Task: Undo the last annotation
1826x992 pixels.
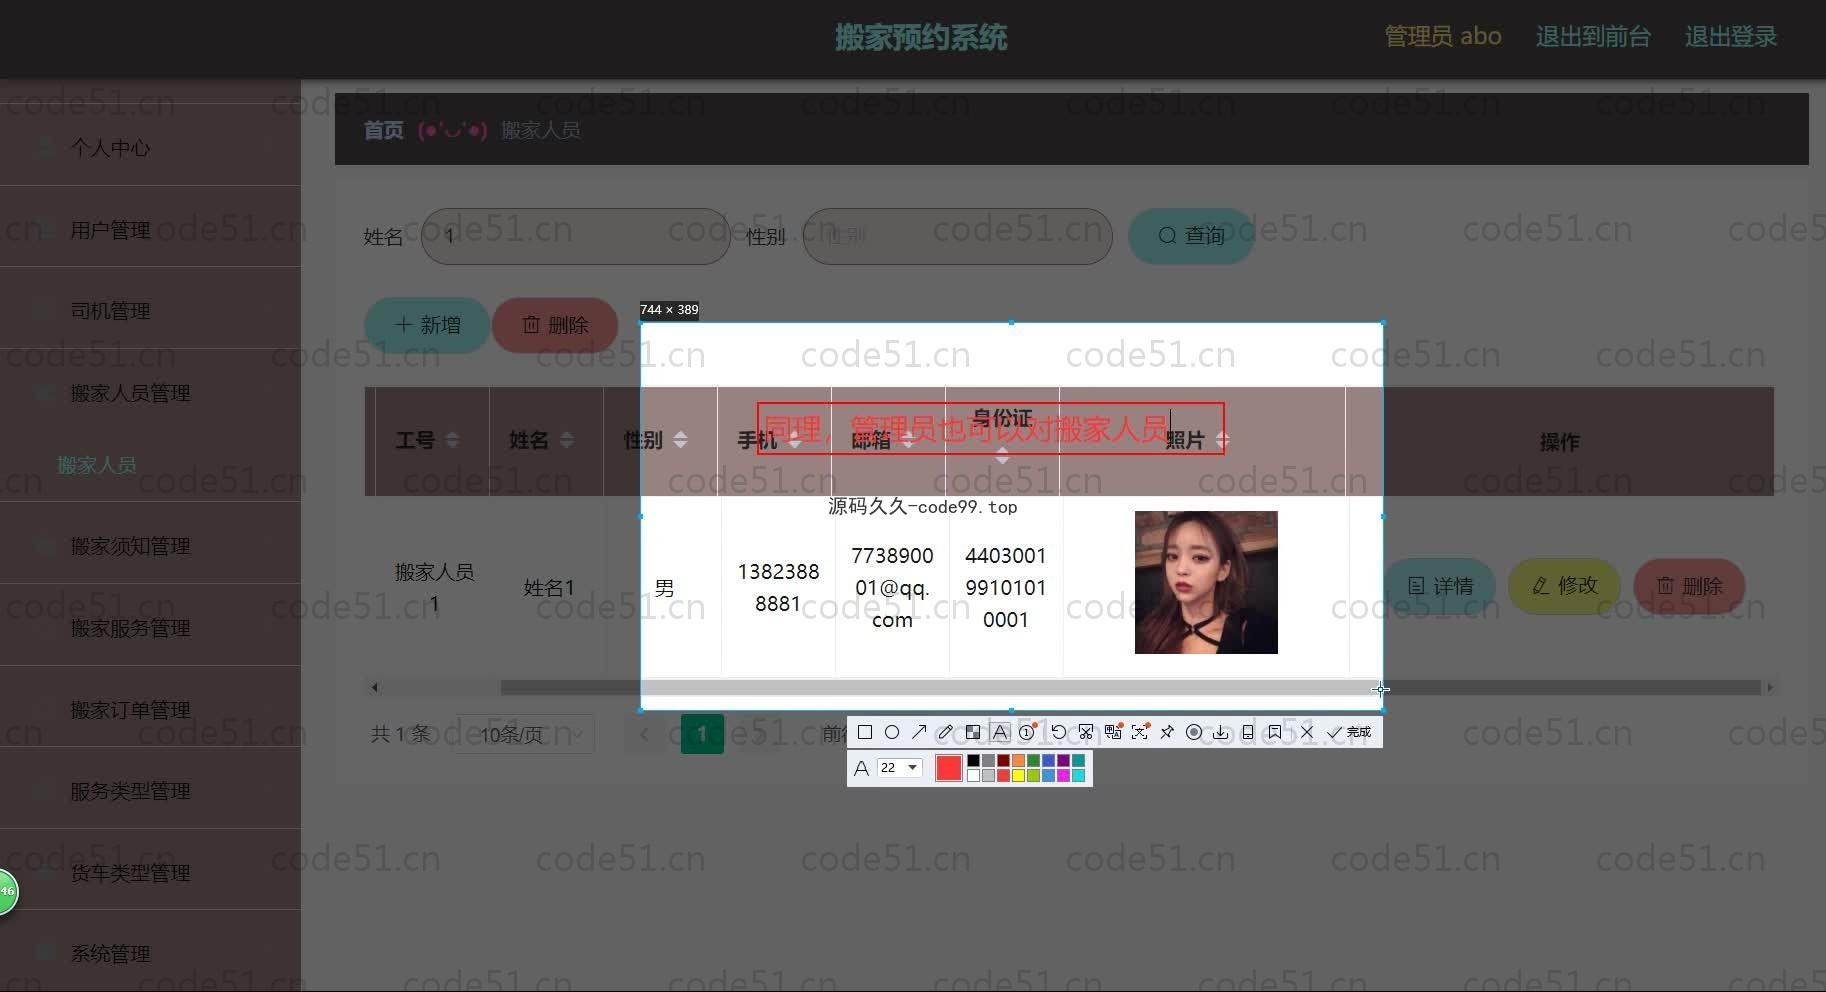Action: pyautogui.click(x=1058, y=732)
